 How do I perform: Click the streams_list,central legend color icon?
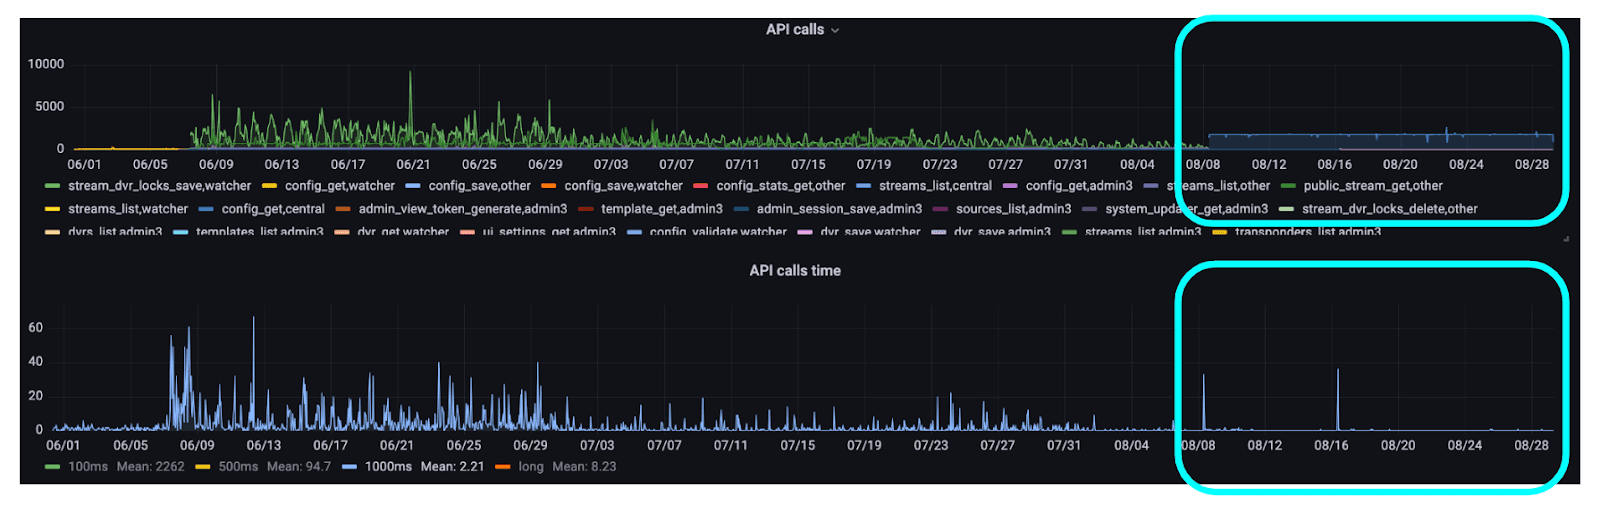[863, 186]
